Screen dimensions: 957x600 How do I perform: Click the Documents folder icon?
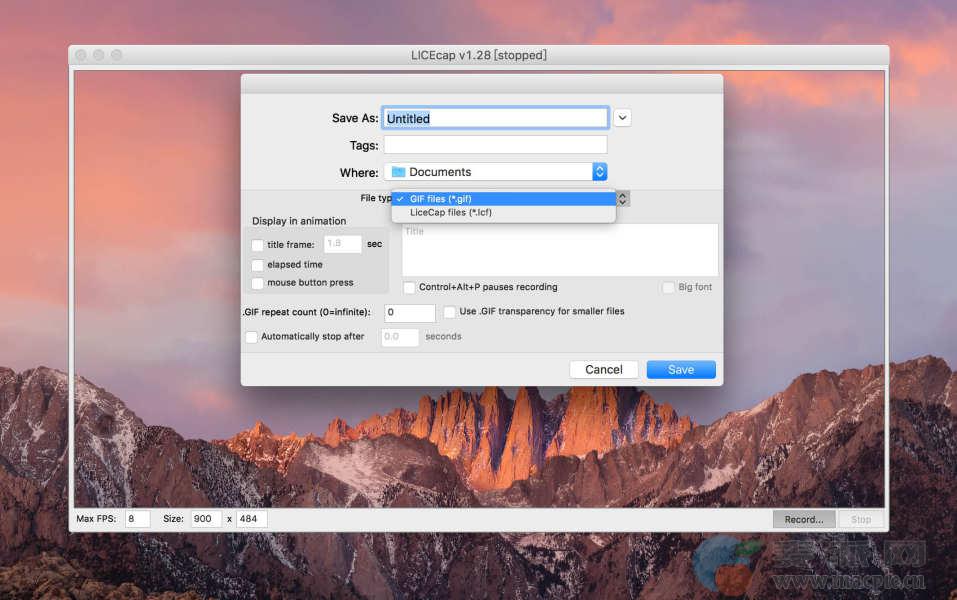pos(398,172)
